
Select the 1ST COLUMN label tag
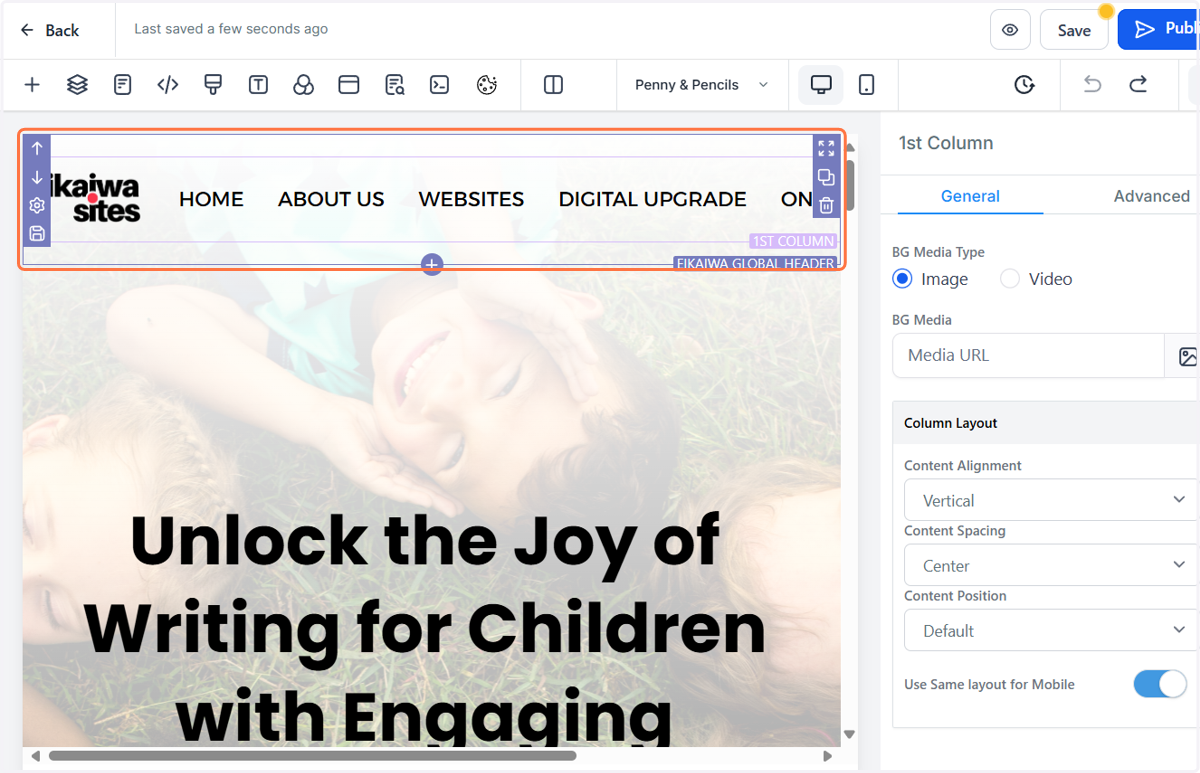pyautogui.click(x=792, y=241)
